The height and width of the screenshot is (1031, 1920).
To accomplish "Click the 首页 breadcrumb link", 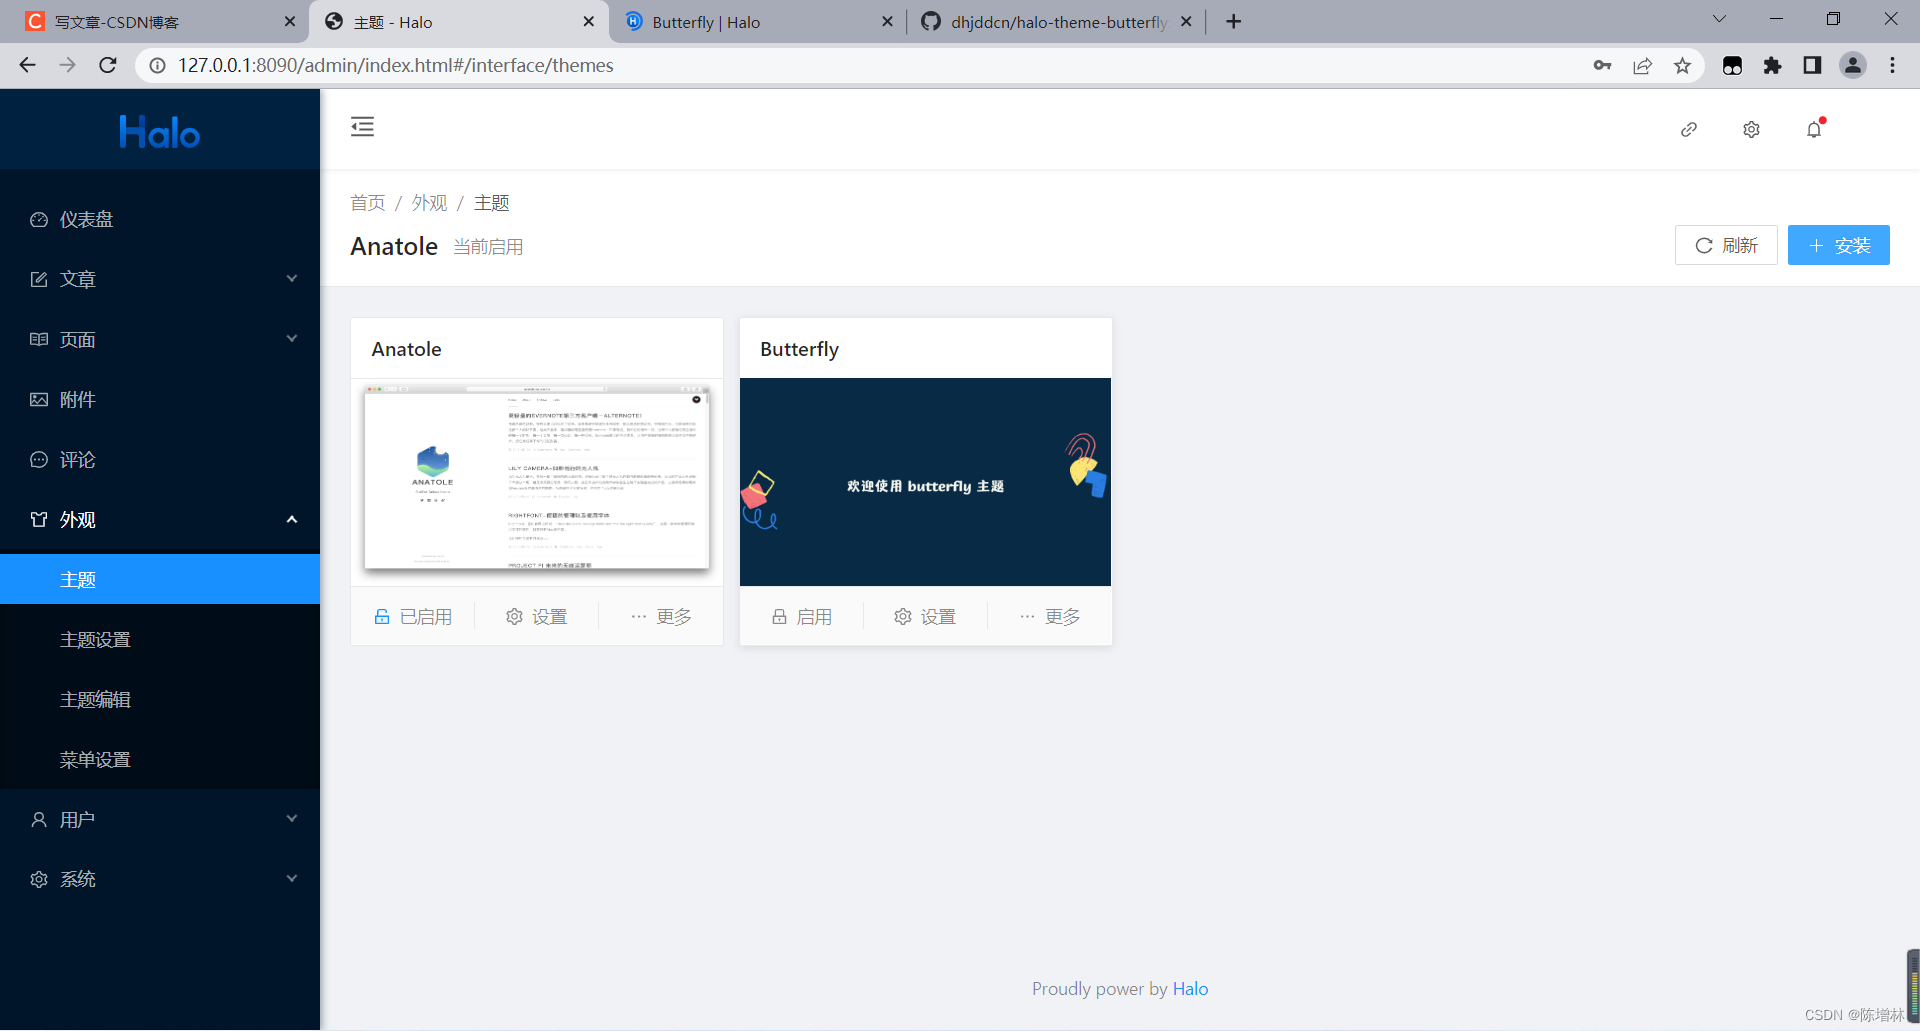I will click(x=367, y=203).
